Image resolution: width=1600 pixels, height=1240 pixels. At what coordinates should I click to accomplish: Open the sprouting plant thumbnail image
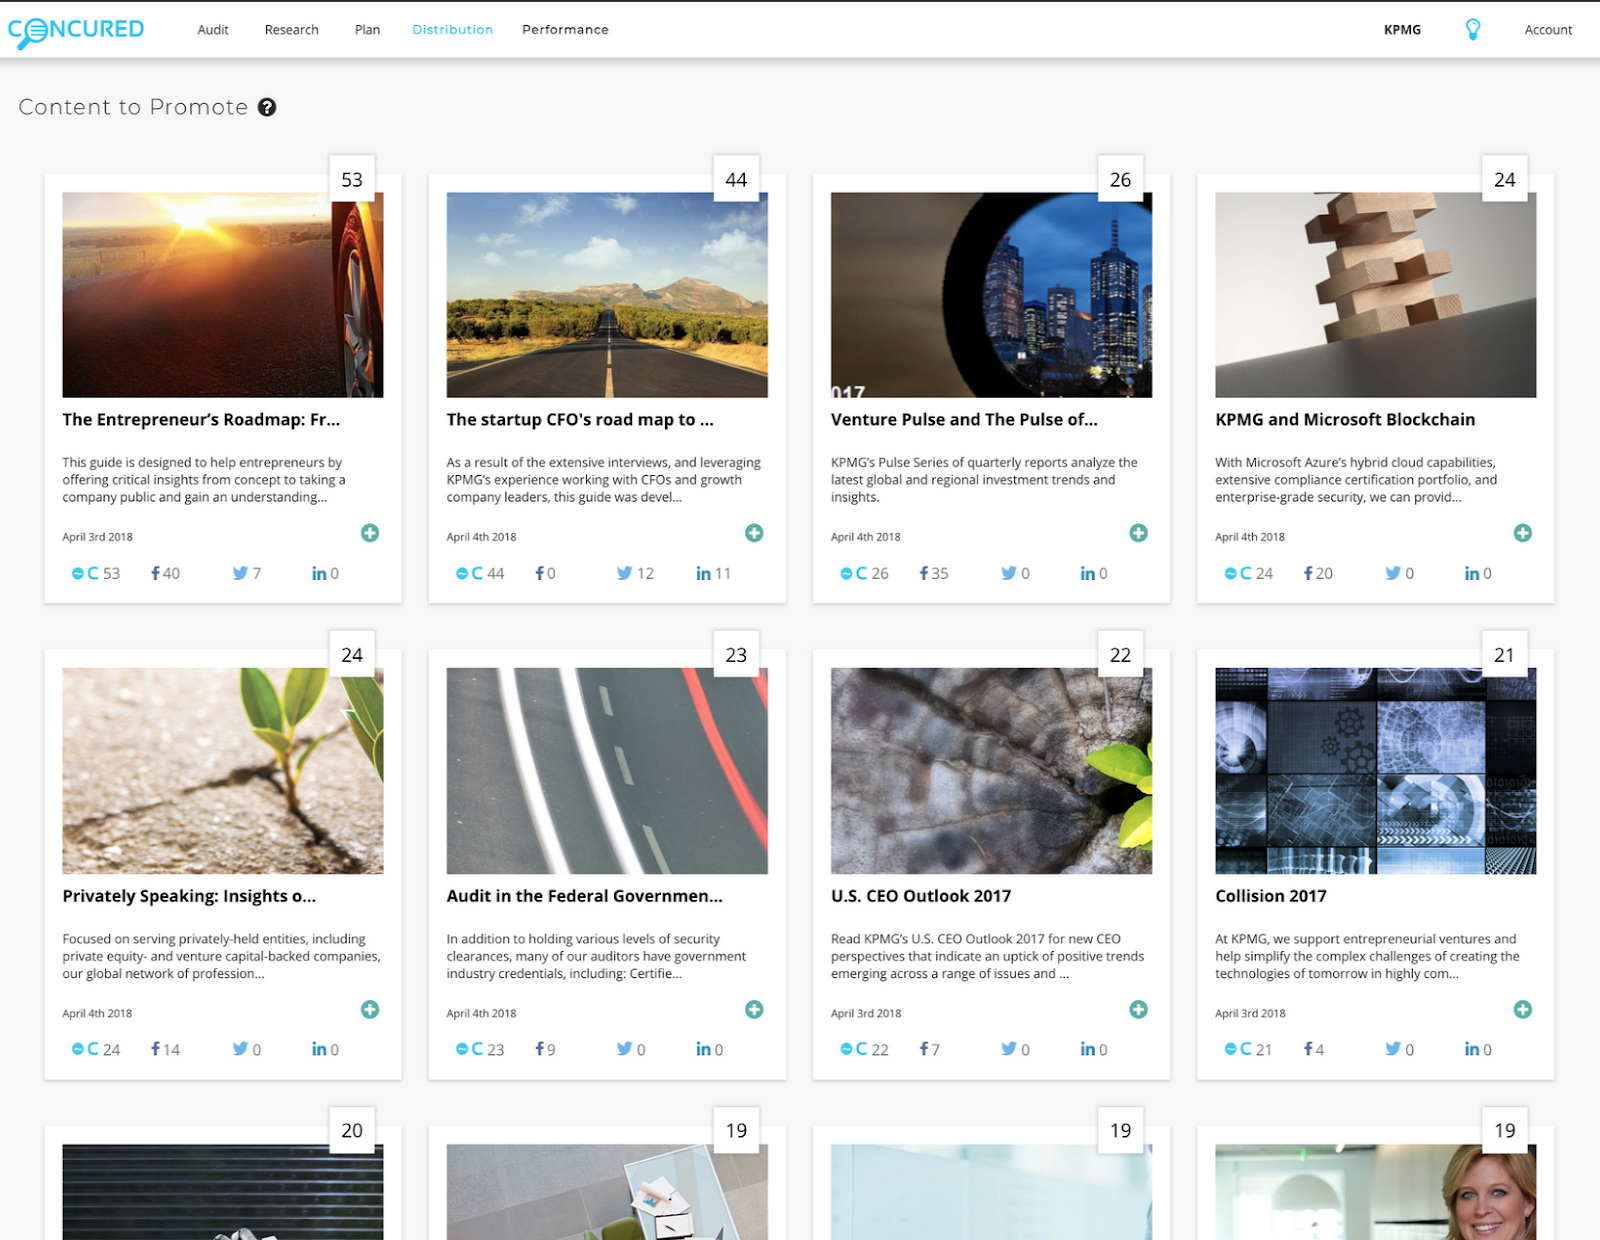tap(222, 771)
